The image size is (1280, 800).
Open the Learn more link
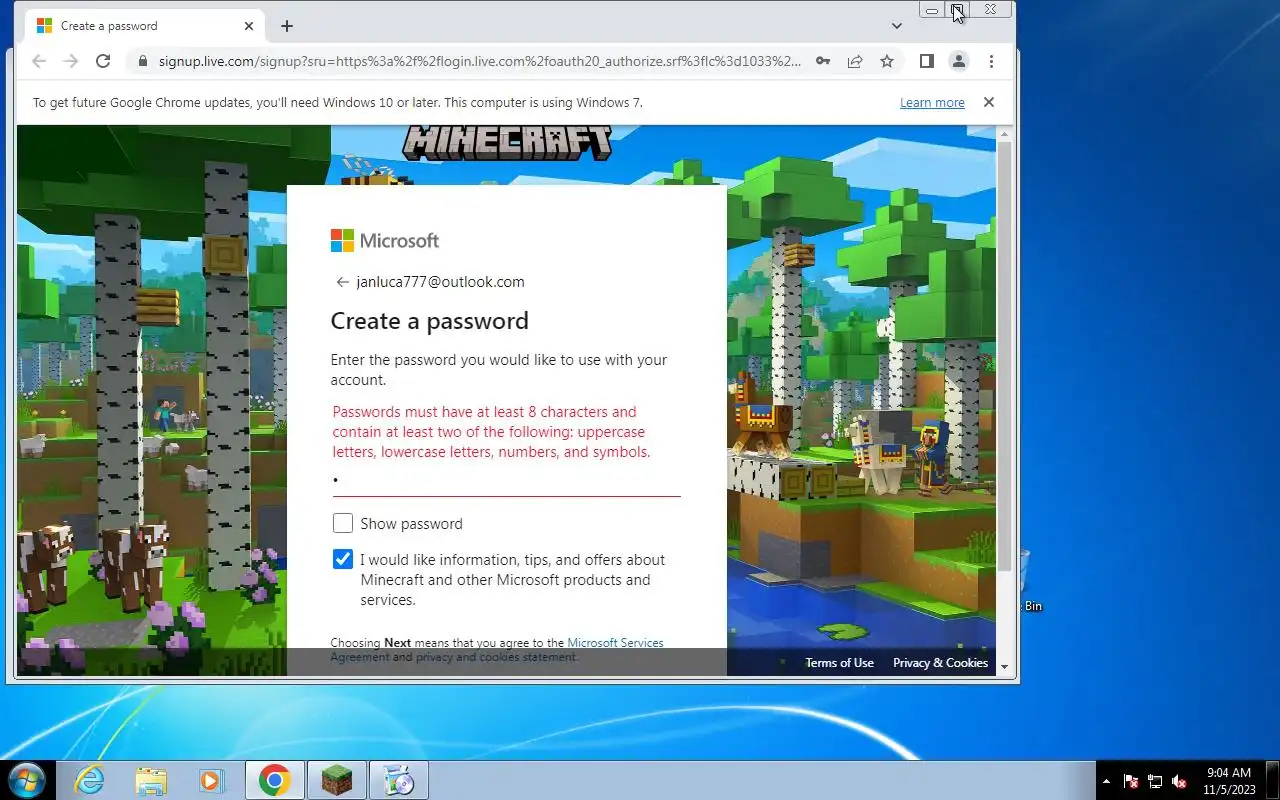pyautogui.click(x=932, y=102)
